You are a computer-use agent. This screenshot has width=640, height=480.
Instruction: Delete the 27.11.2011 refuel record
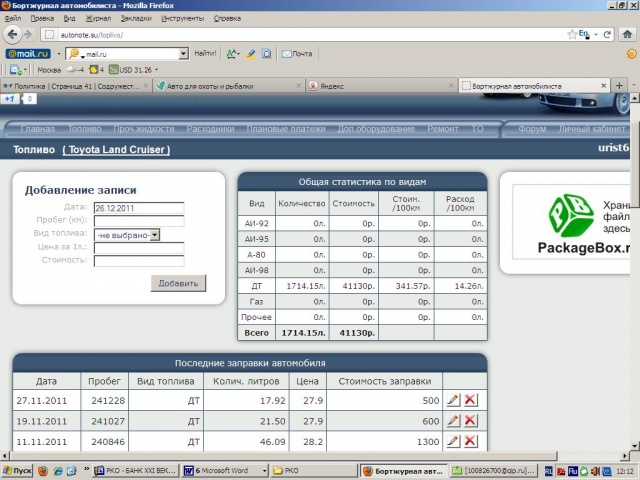(x=471, y=400)
